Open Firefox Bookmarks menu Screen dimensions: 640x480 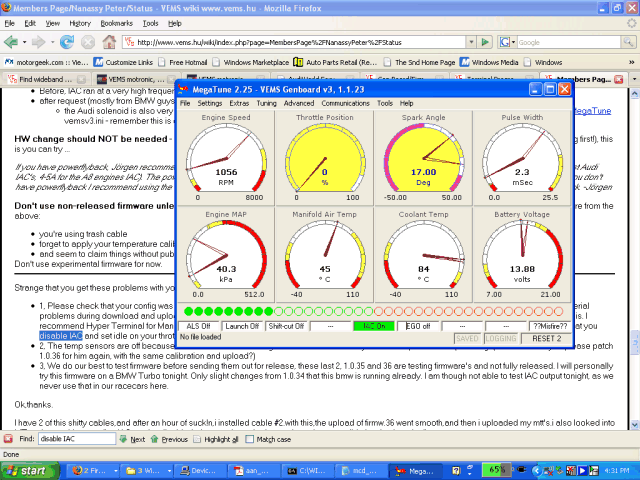point(117,23)
